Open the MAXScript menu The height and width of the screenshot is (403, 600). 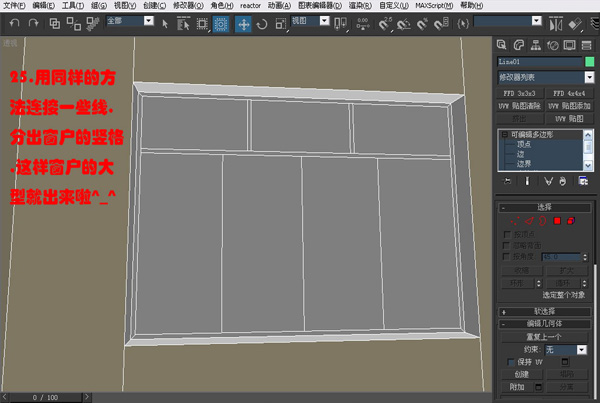(x=434, y=6)
